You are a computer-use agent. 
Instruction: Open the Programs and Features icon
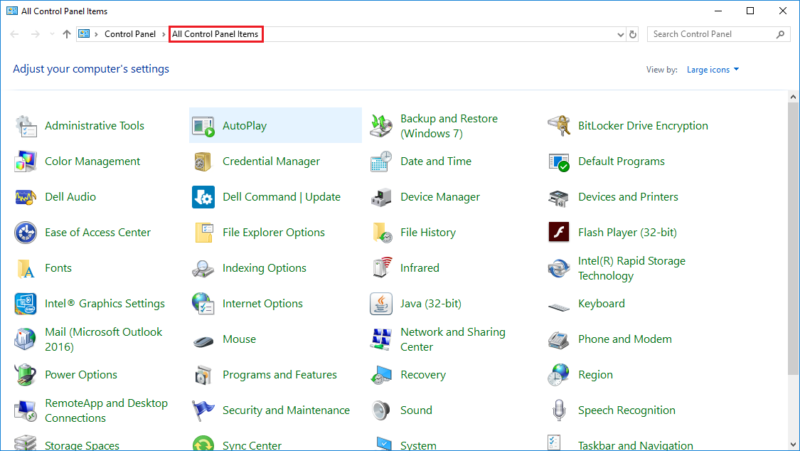[x=203, y=375]
